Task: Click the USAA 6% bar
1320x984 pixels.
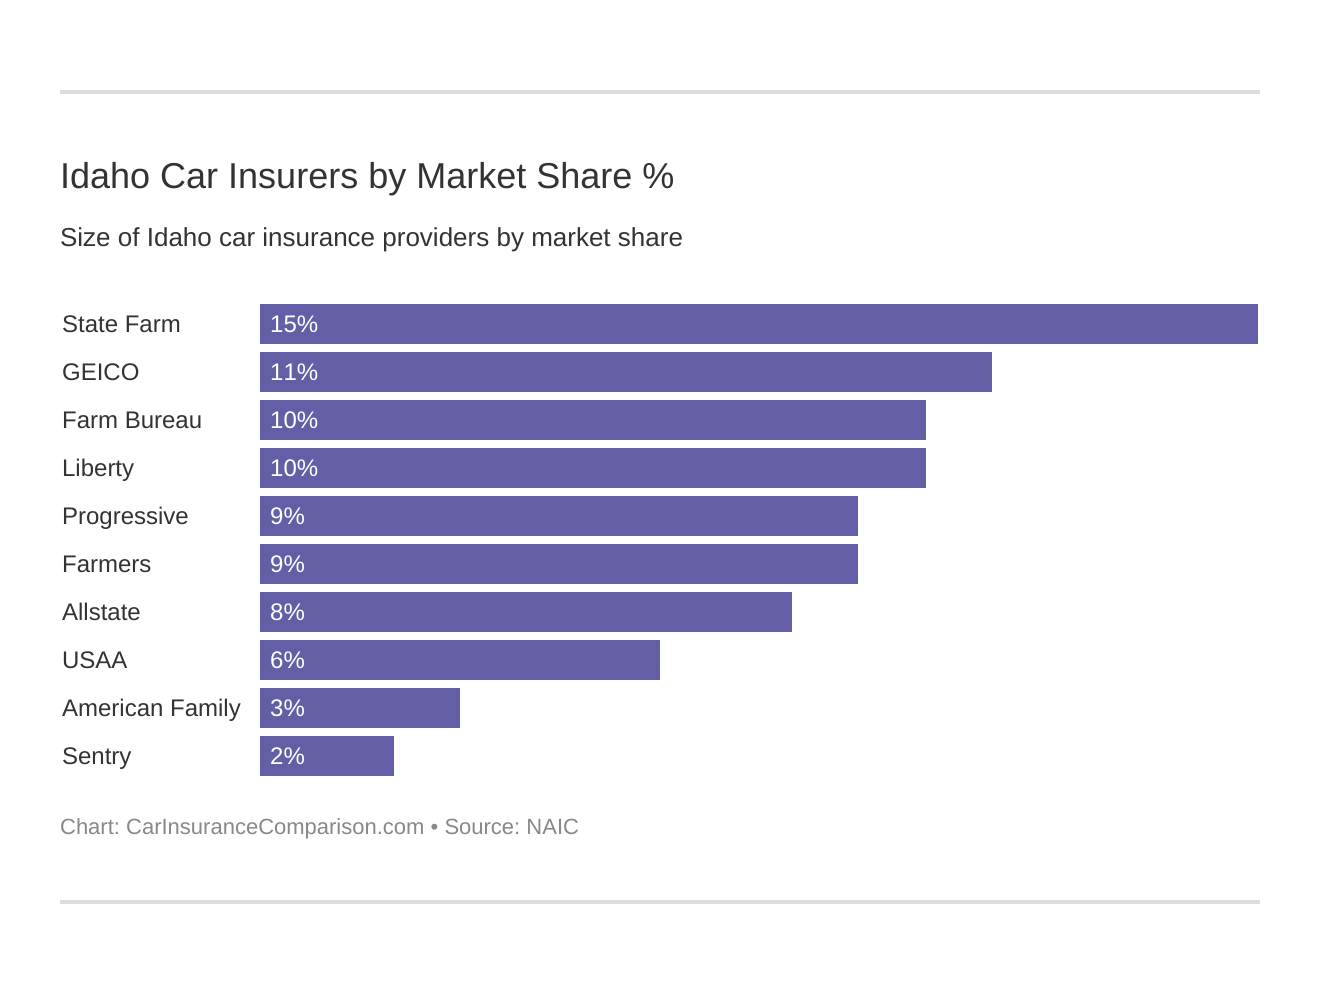Action: [x=459, y=660]
